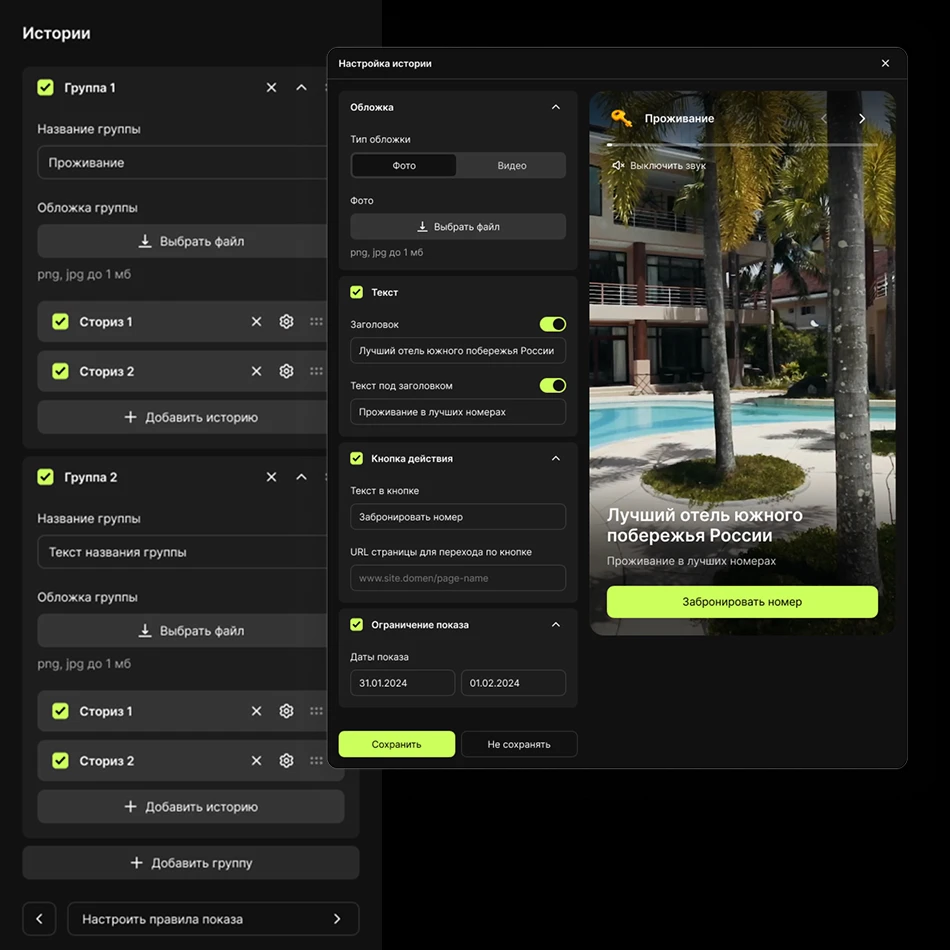The width and height of the screenshot is (950, 950).
Task: Uncheck Сториз 2 in Группа 1
Action: point(60,371)
